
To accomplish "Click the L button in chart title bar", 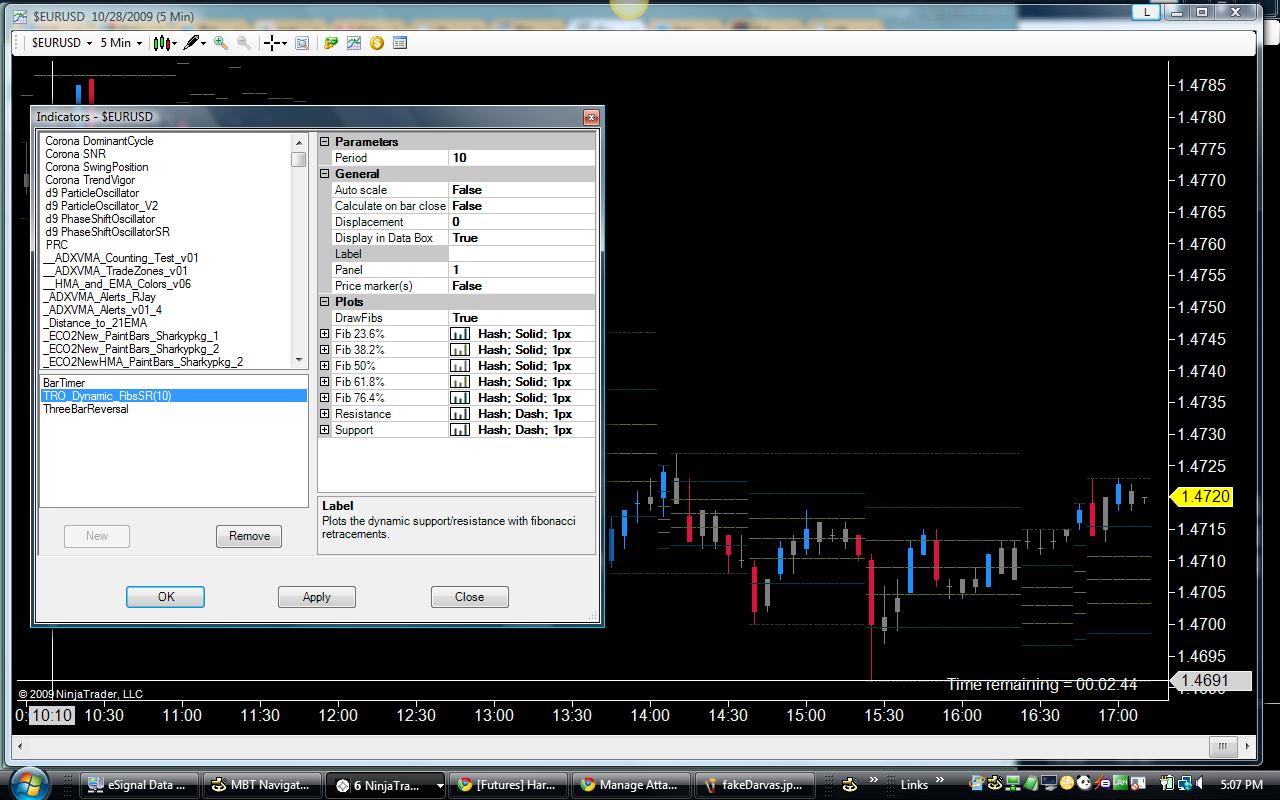I will point(1146,12).
